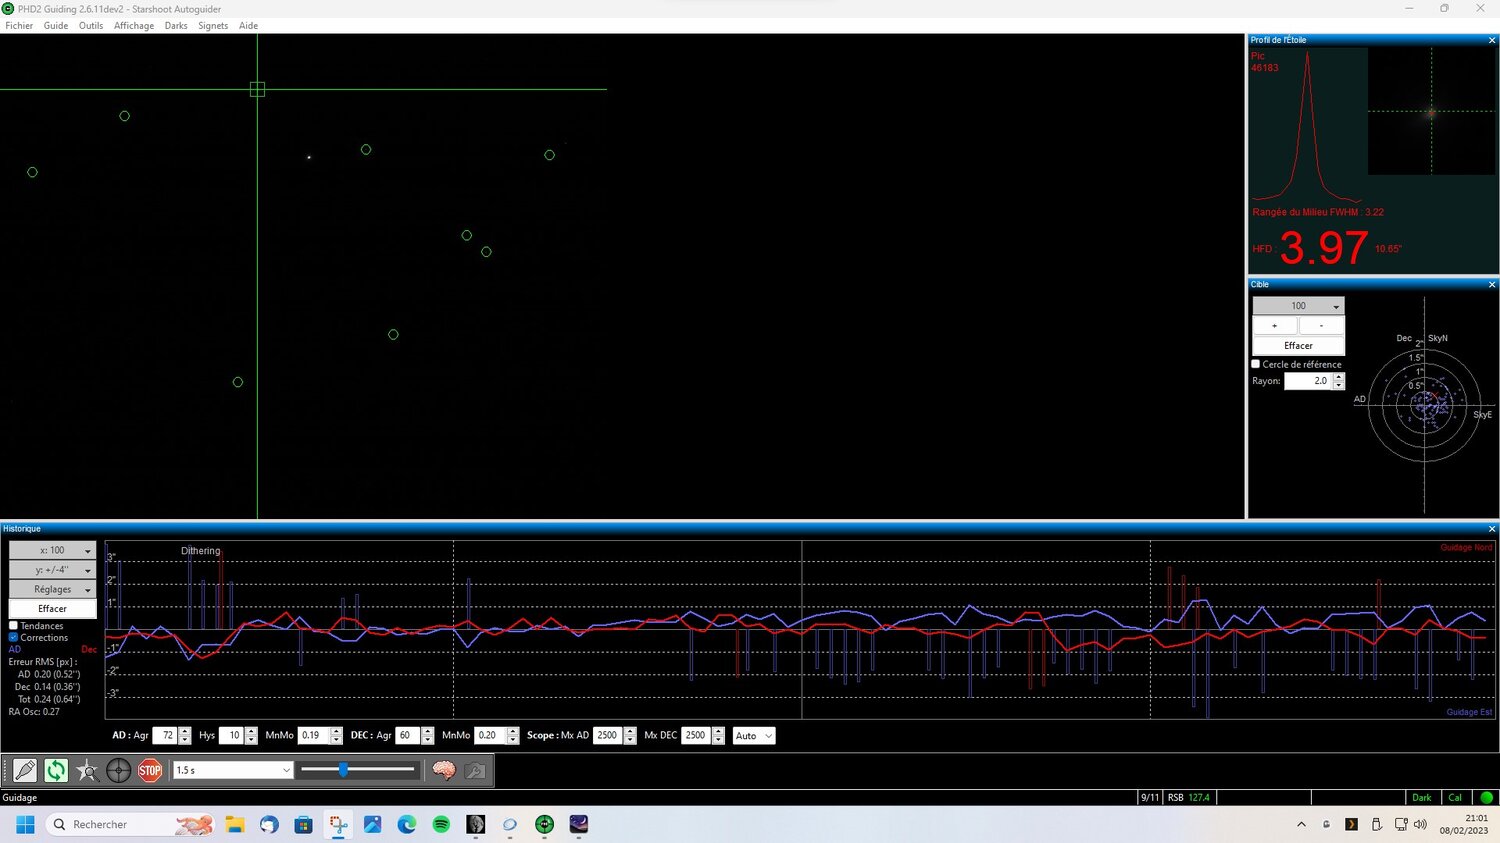Enable the Cercle de référence checkbox
The height and width of the screenshot is (843, 1500).
(1256, 364)
